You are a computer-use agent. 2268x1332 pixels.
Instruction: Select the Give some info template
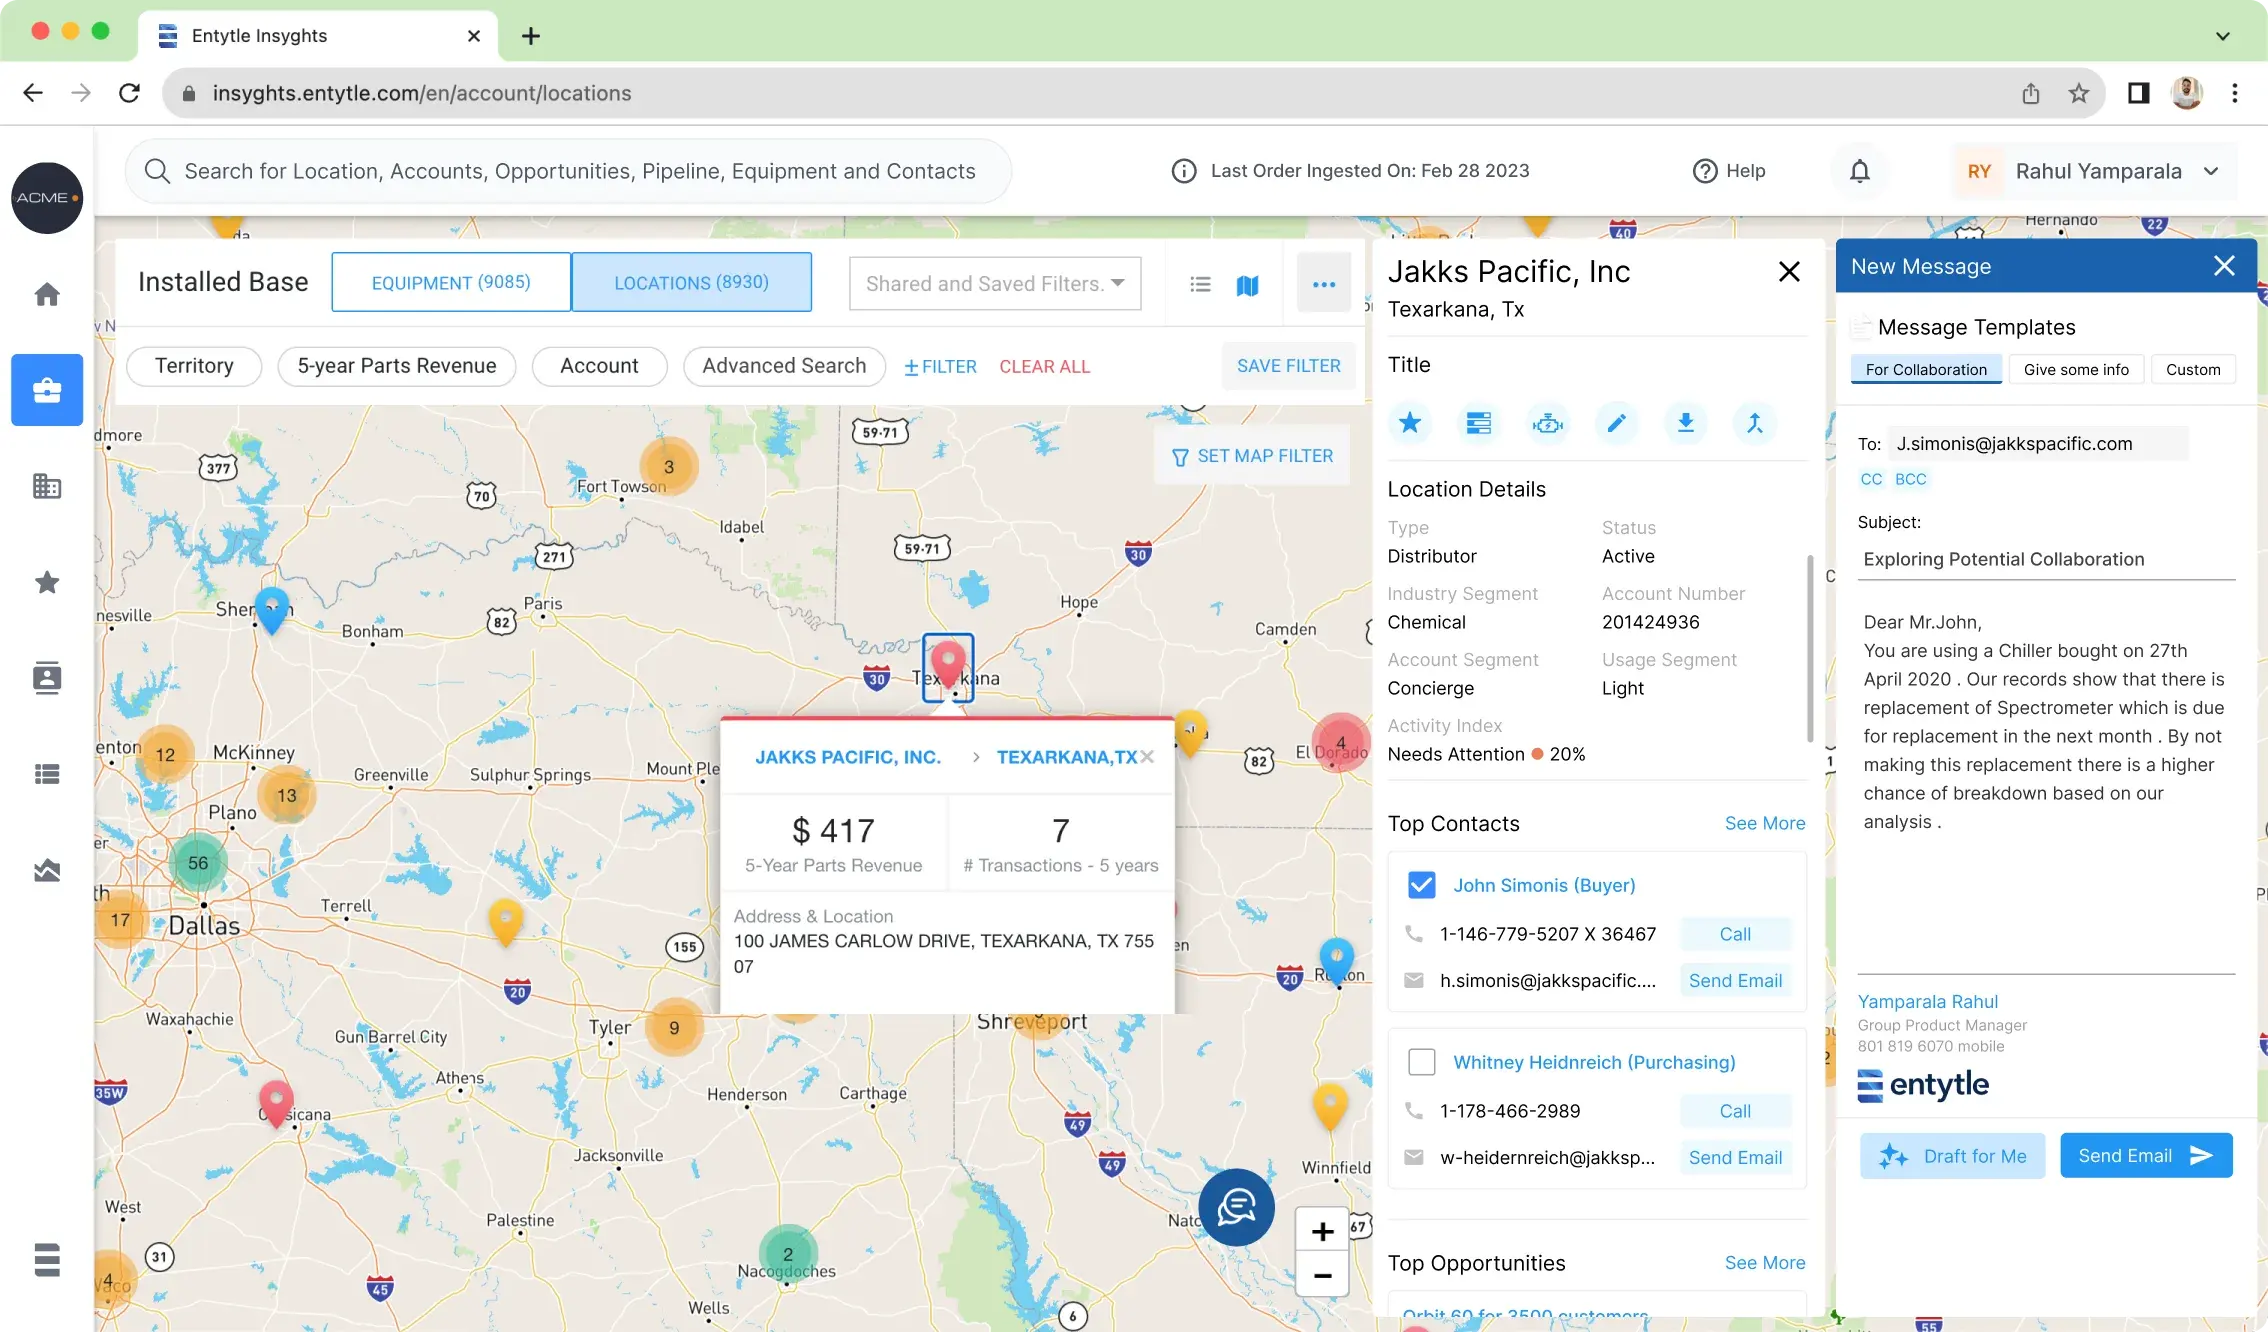coord(2076,370)
